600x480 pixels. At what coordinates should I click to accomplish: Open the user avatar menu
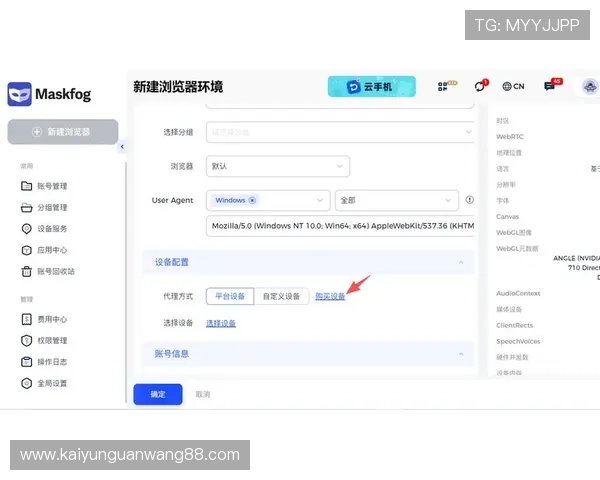pos(590,87)
